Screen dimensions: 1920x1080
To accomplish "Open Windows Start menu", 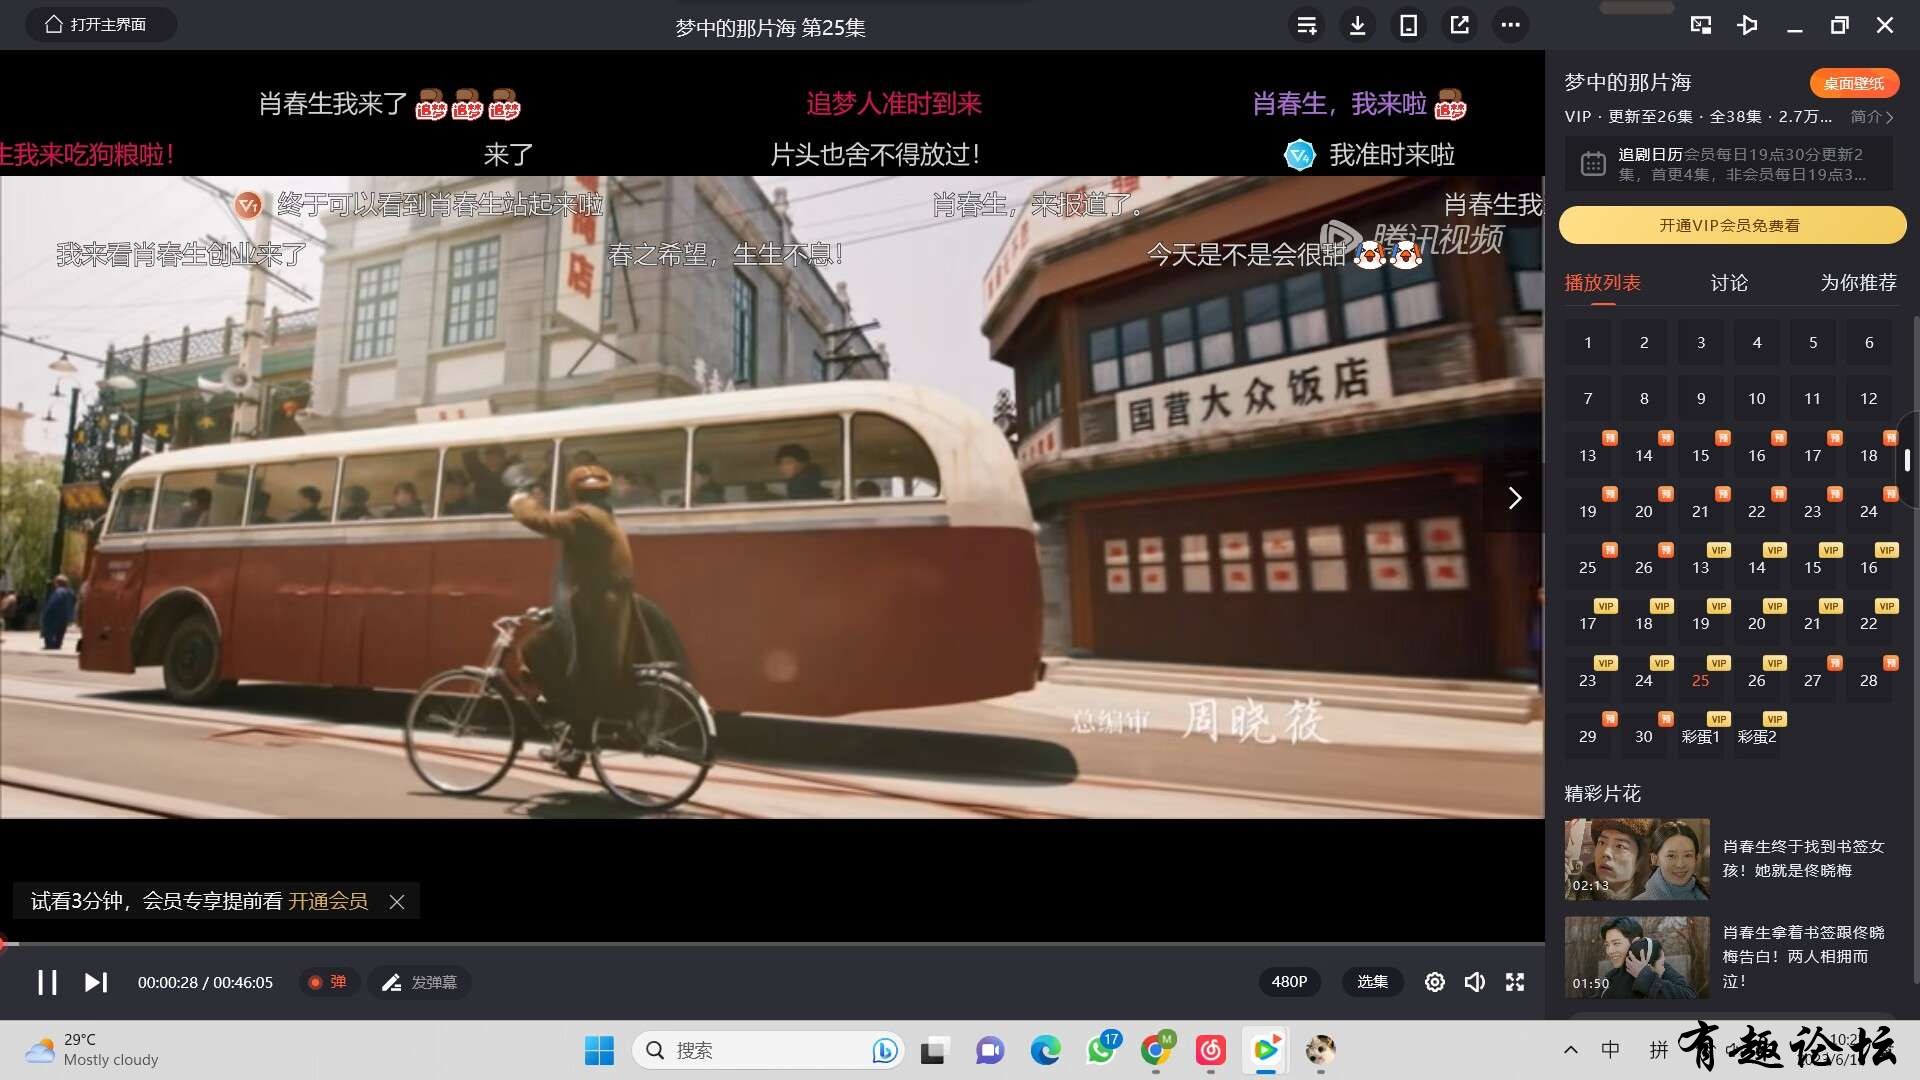I will pos(599,1050).
